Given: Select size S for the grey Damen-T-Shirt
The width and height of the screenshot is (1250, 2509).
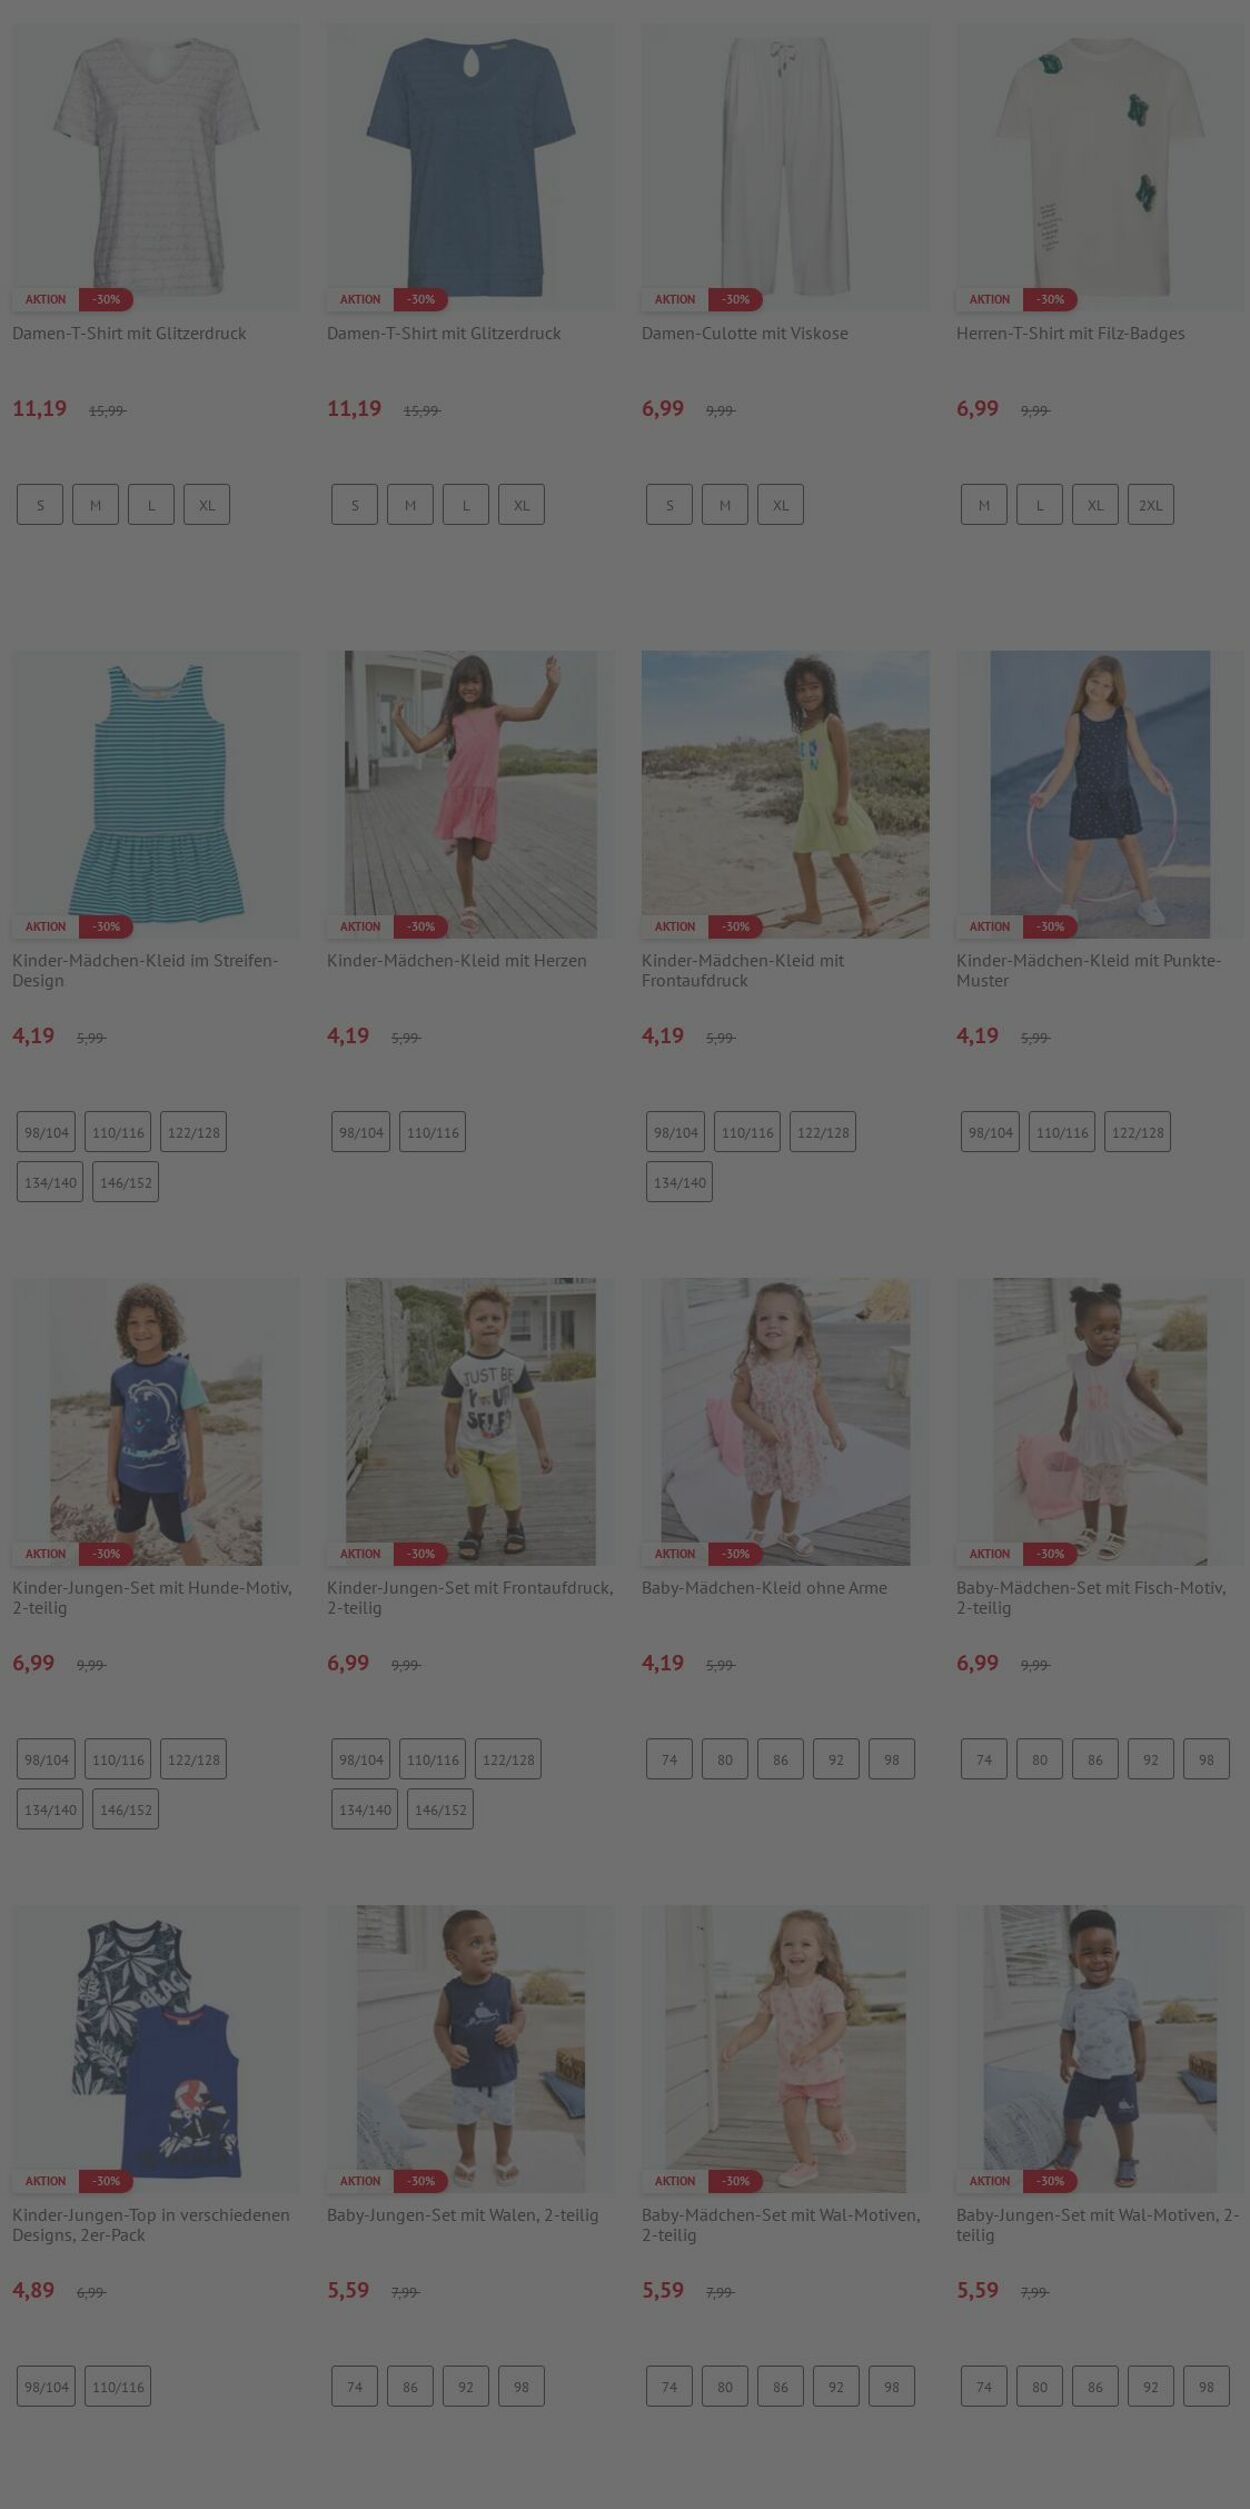Looking at the screenshot, I should click(x=40, y=505).
